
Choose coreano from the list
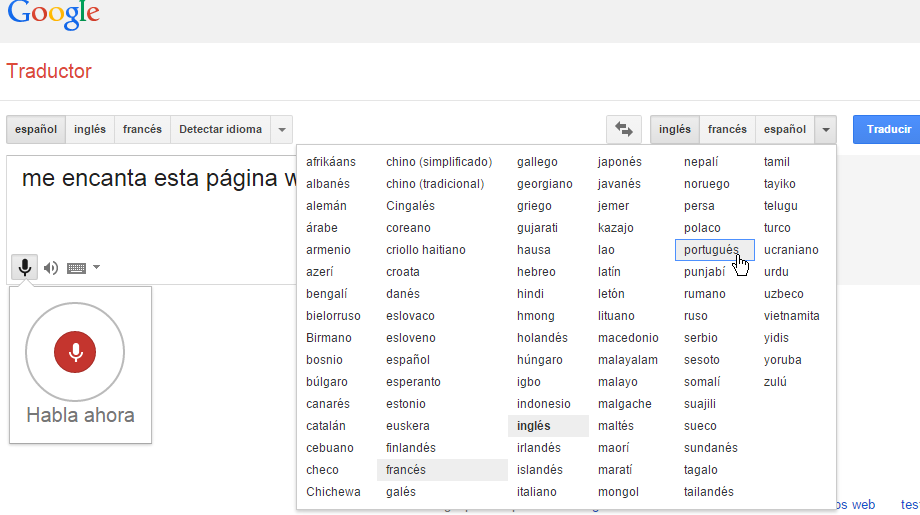(x=408, y=228)
